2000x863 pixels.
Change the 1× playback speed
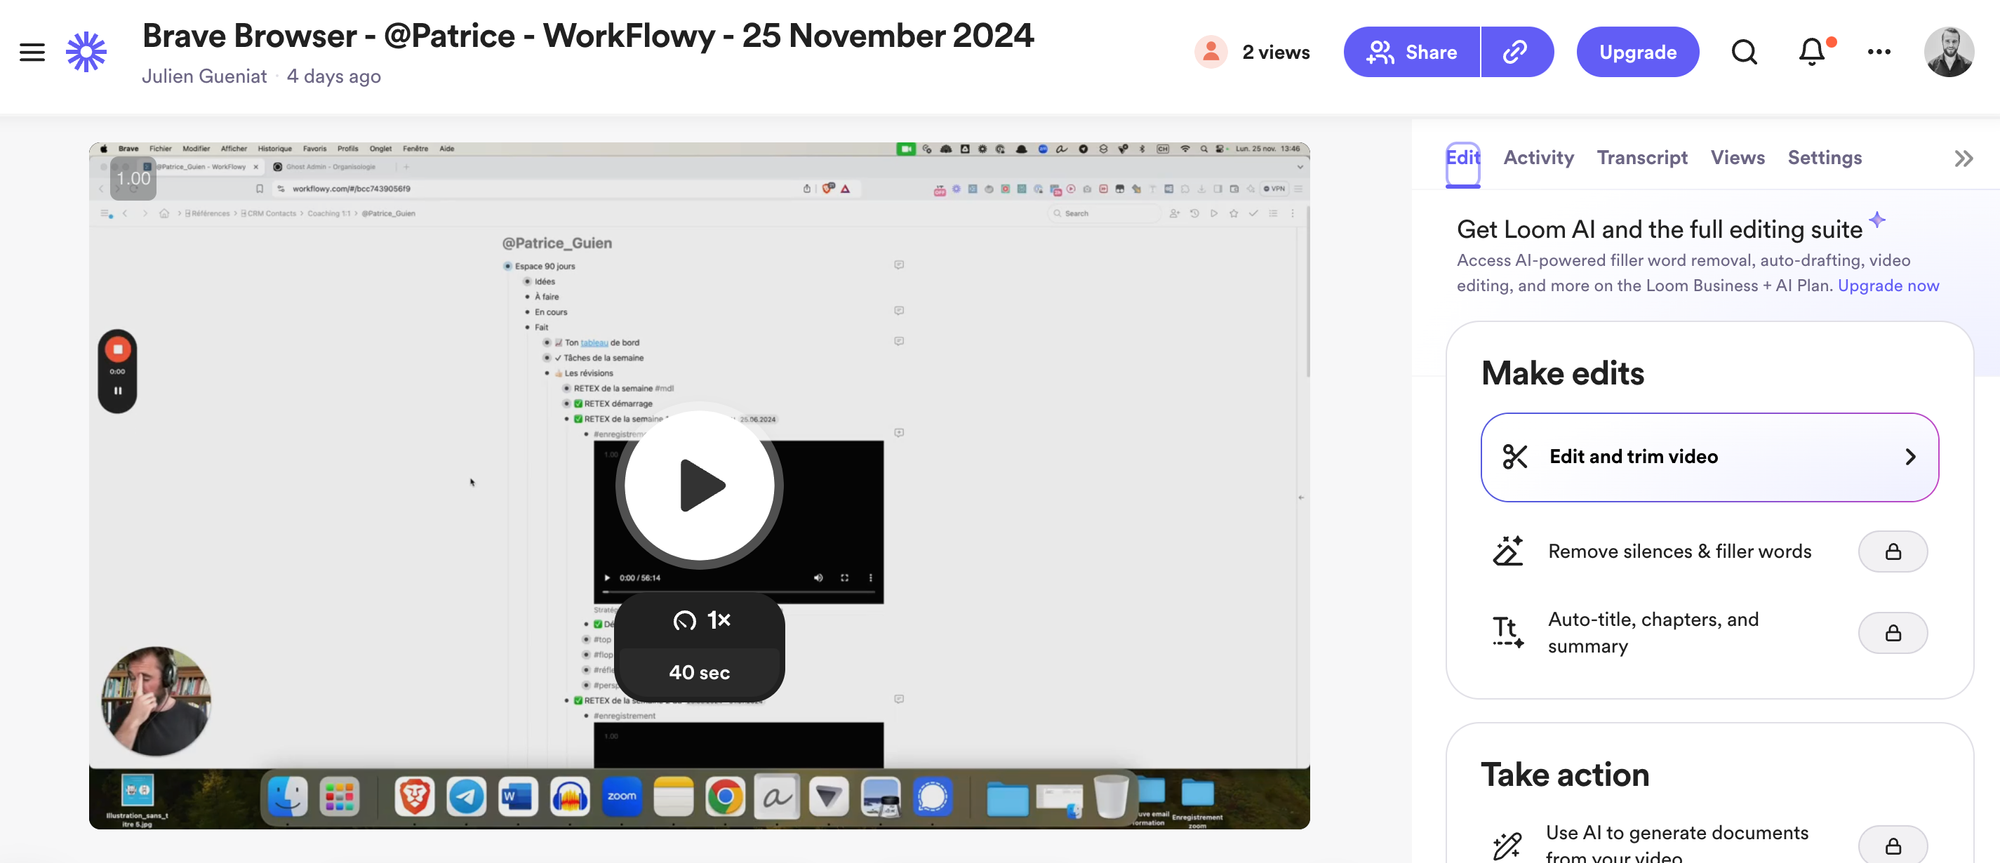(x=700, y=621)
